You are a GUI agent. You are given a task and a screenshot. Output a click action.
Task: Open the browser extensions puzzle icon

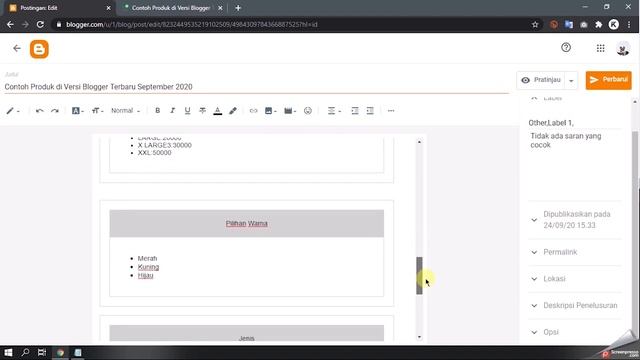tap(598, 24)
